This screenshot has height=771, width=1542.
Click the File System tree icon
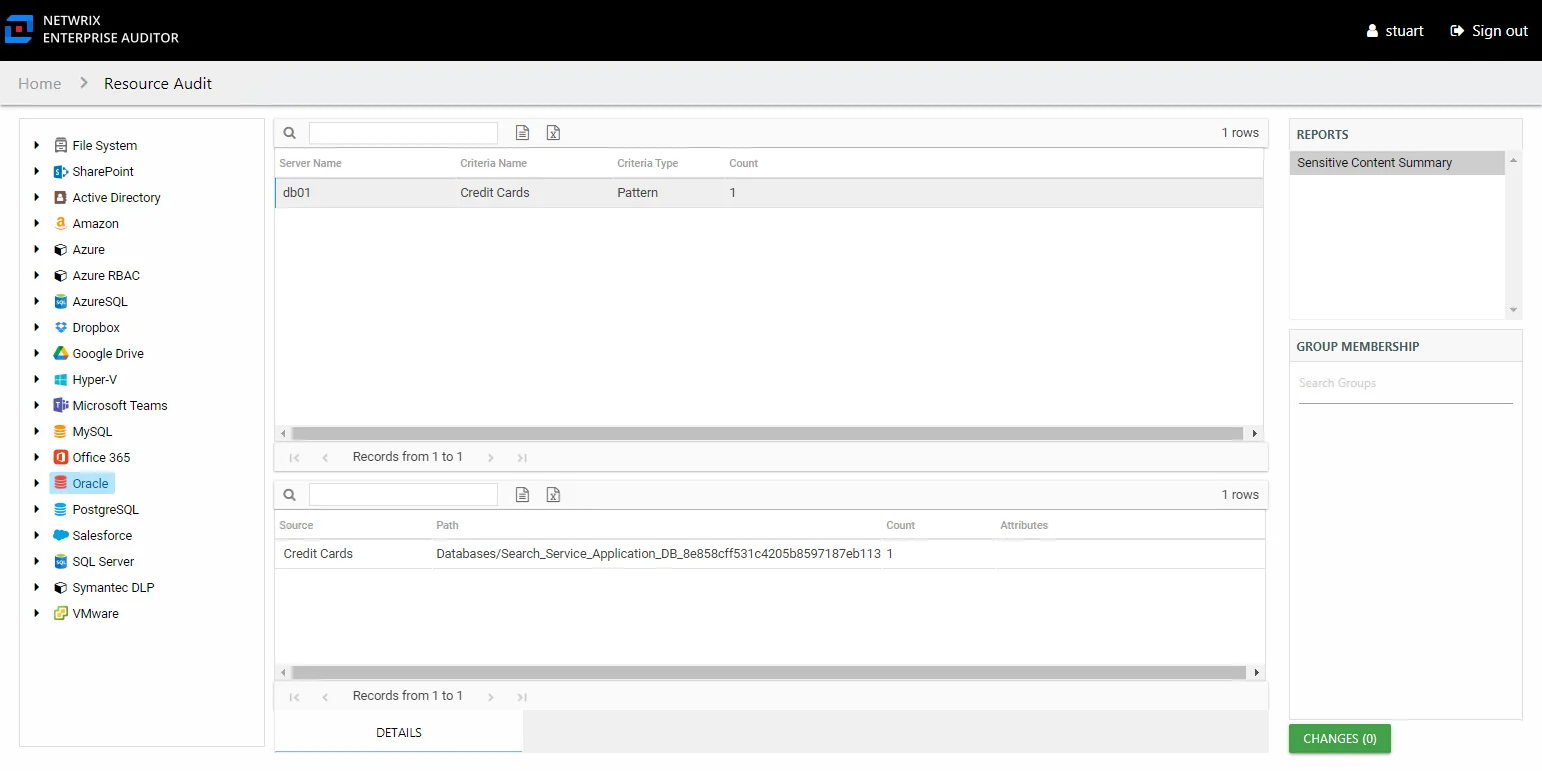click(61, 145)
